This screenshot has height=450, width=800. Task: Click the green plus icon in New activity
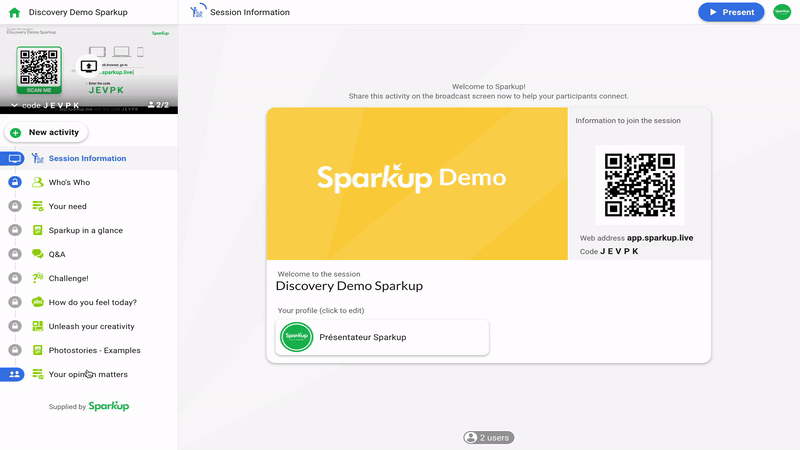click(x=16, y=133)
